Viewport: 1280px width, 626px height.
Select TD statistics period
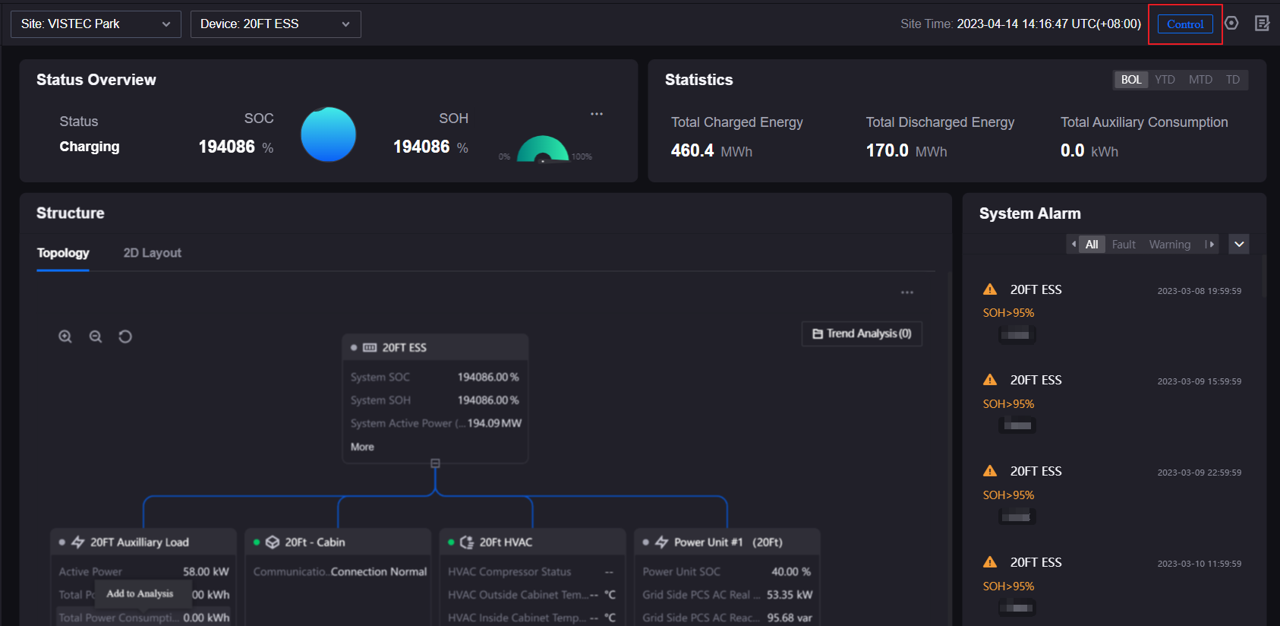point(1233,80)
